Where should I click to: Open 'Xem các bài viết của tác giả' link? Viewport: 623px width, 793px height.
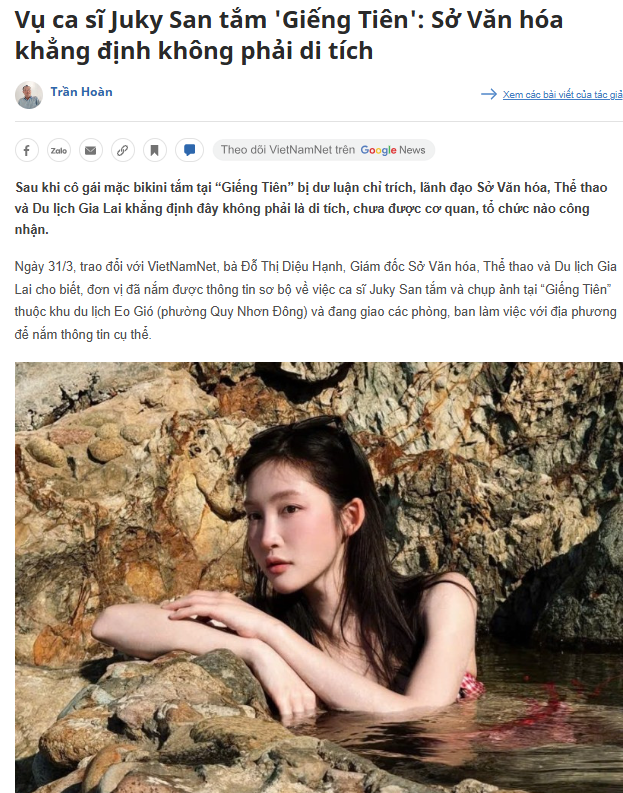(x=562, y=95)
